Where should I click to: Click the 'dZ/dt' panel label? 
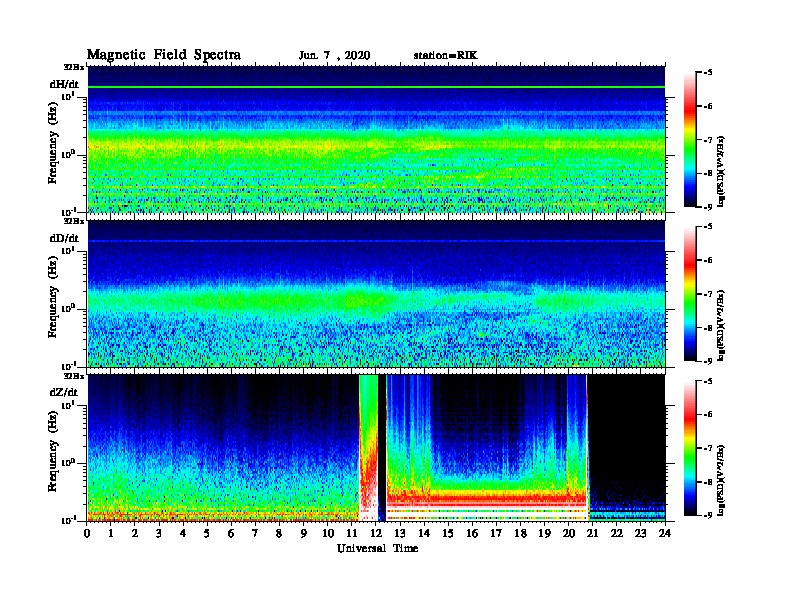click(x=64, y=392)
